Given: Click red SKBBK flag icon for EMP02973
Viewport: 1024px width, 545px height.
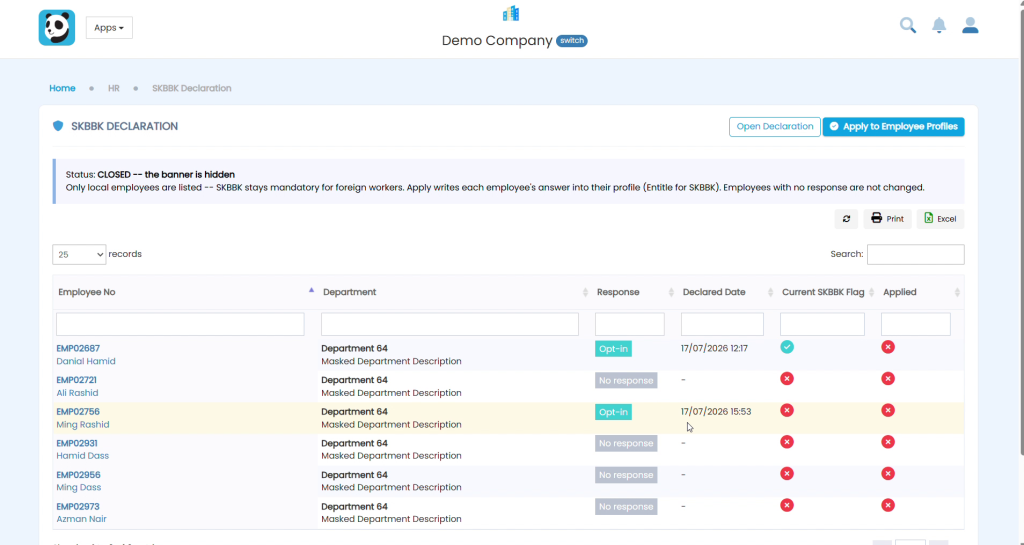Looking at the screenshot, I should pyautogui.click(x=787, y=505).
